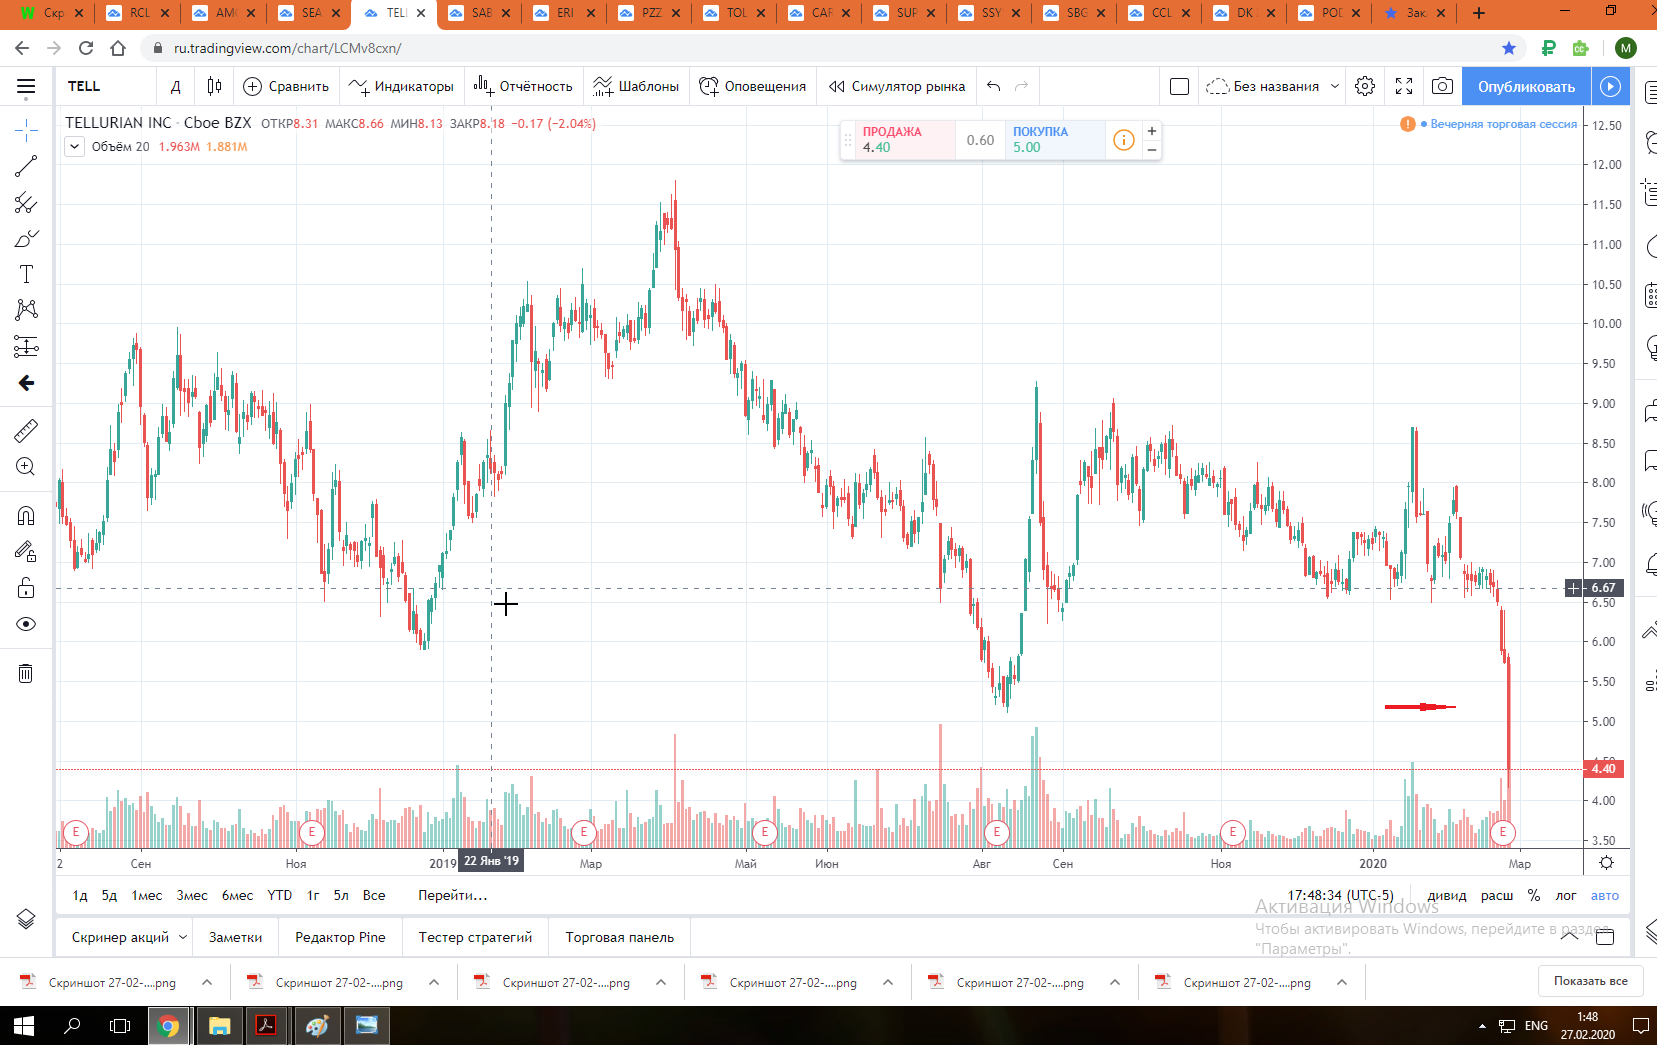Click the black arrow icon in drawing toolbar

(x=26, y=383)
